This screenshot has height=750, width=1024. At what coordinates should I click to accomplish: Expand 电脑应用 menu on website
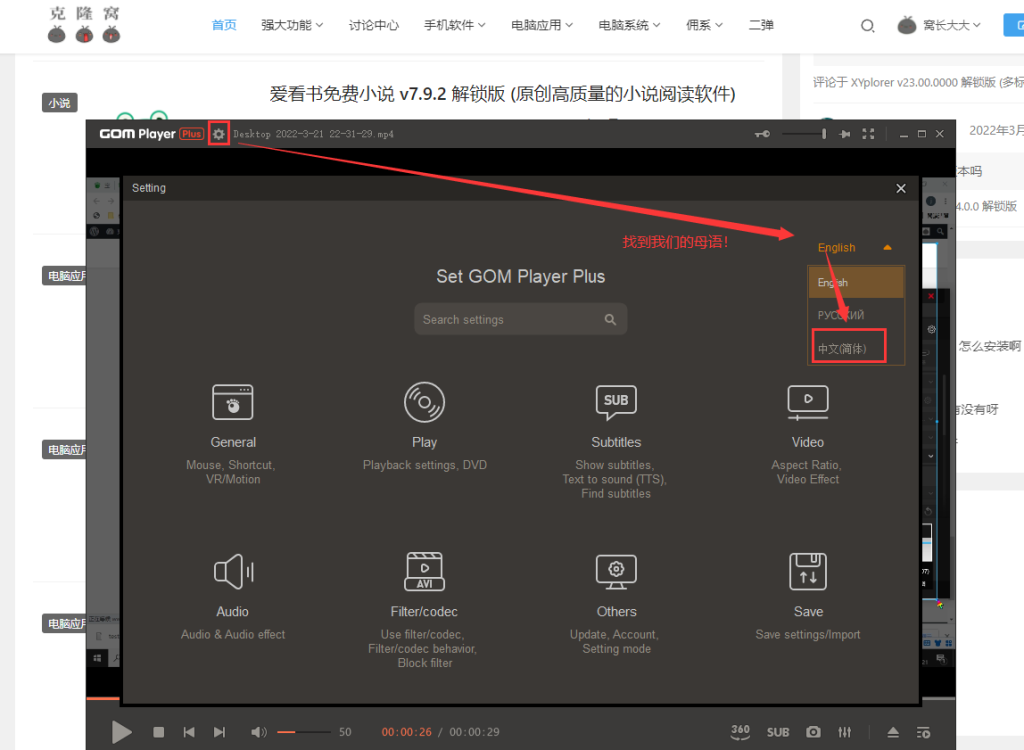point(542,25)
